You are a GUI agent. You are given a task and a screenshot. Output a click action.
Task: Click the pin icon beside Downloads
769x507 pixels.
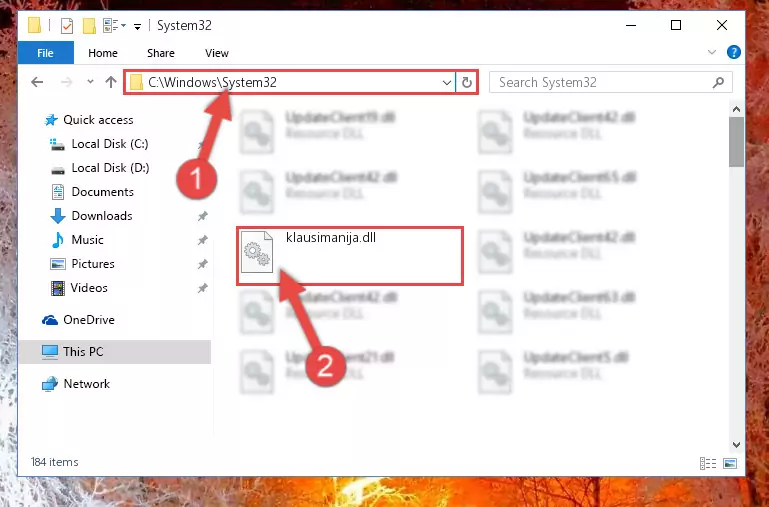click(x=203, y=216)
